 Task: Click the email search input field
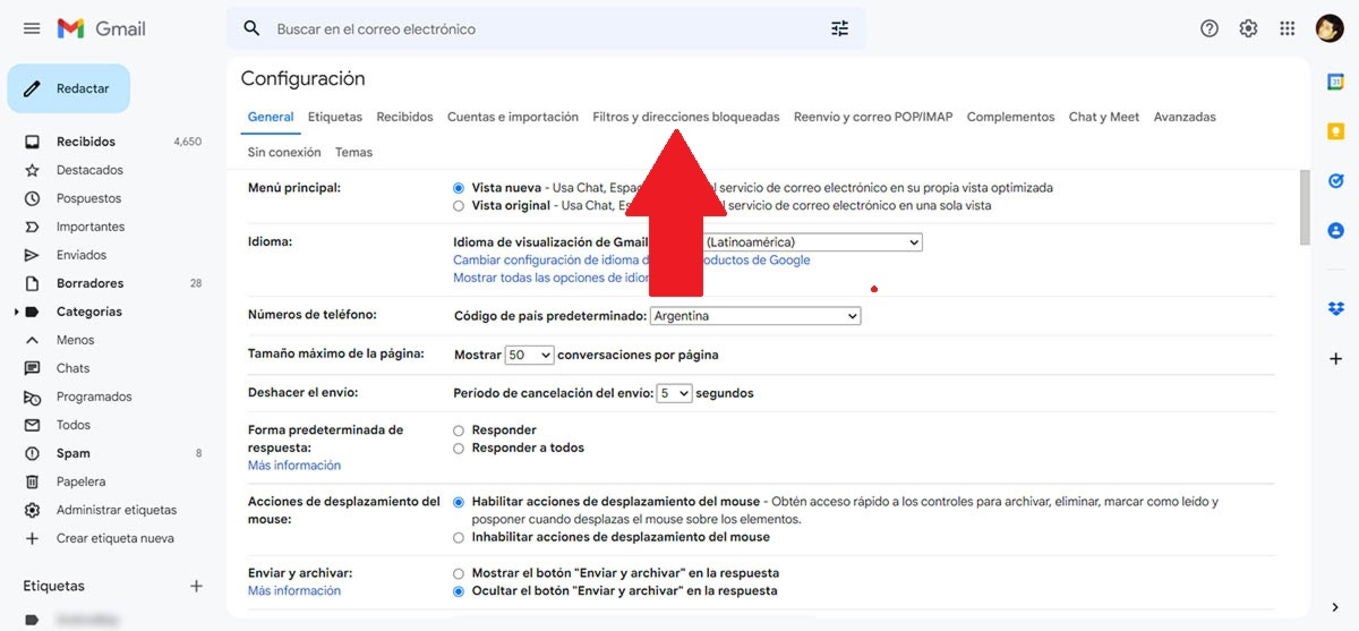pos(500,28)
